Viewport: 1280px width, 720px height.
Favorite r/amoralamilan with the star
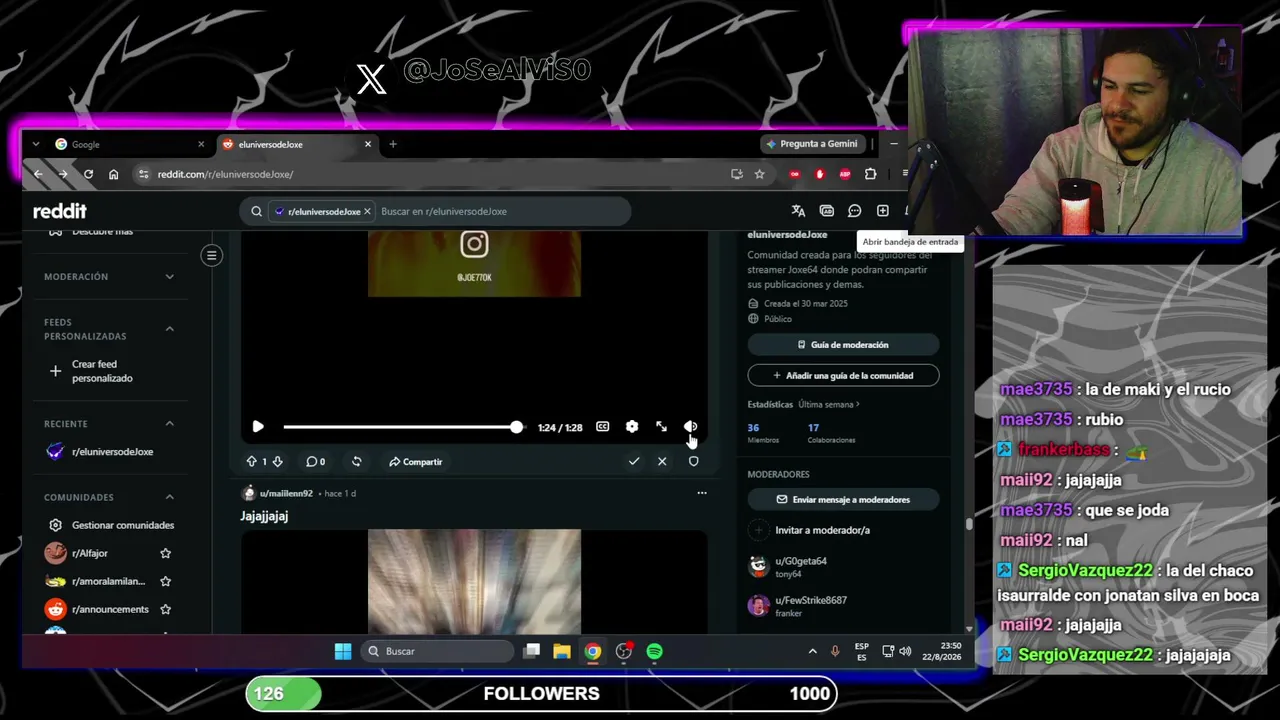(x=166, y=581)
